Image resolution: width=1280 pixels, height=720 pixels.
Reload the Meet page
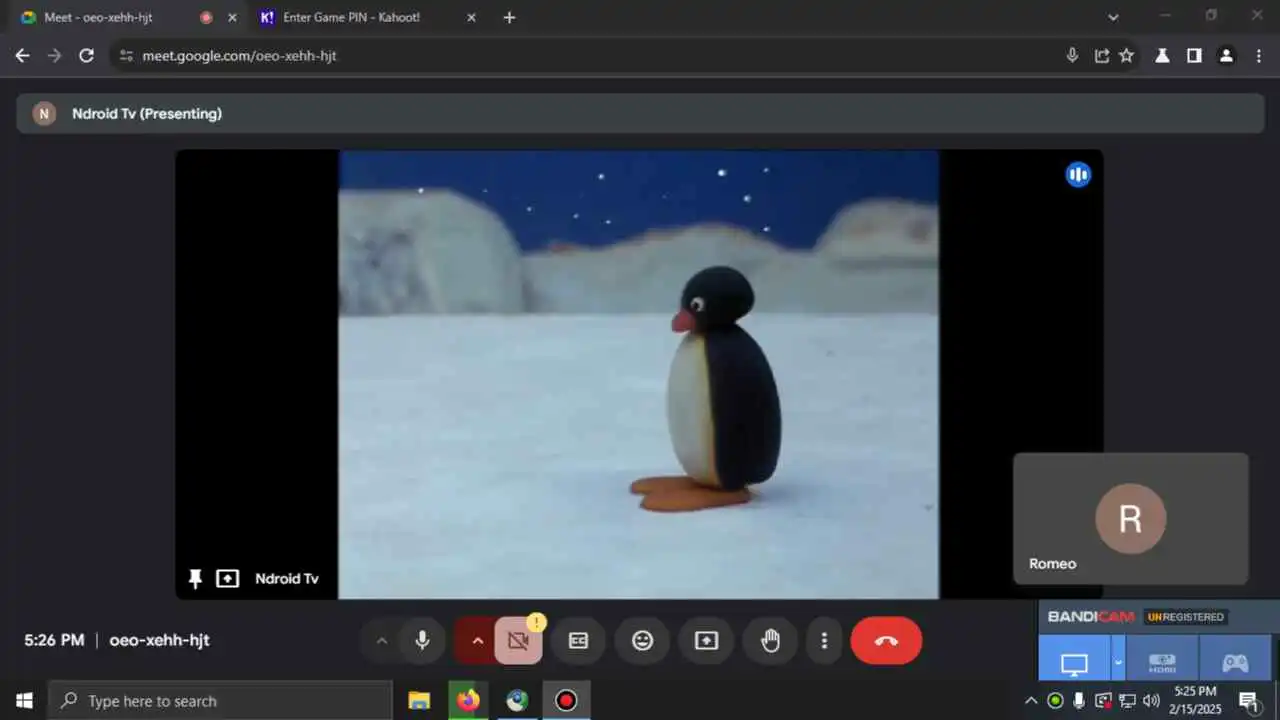pos(87,56)
